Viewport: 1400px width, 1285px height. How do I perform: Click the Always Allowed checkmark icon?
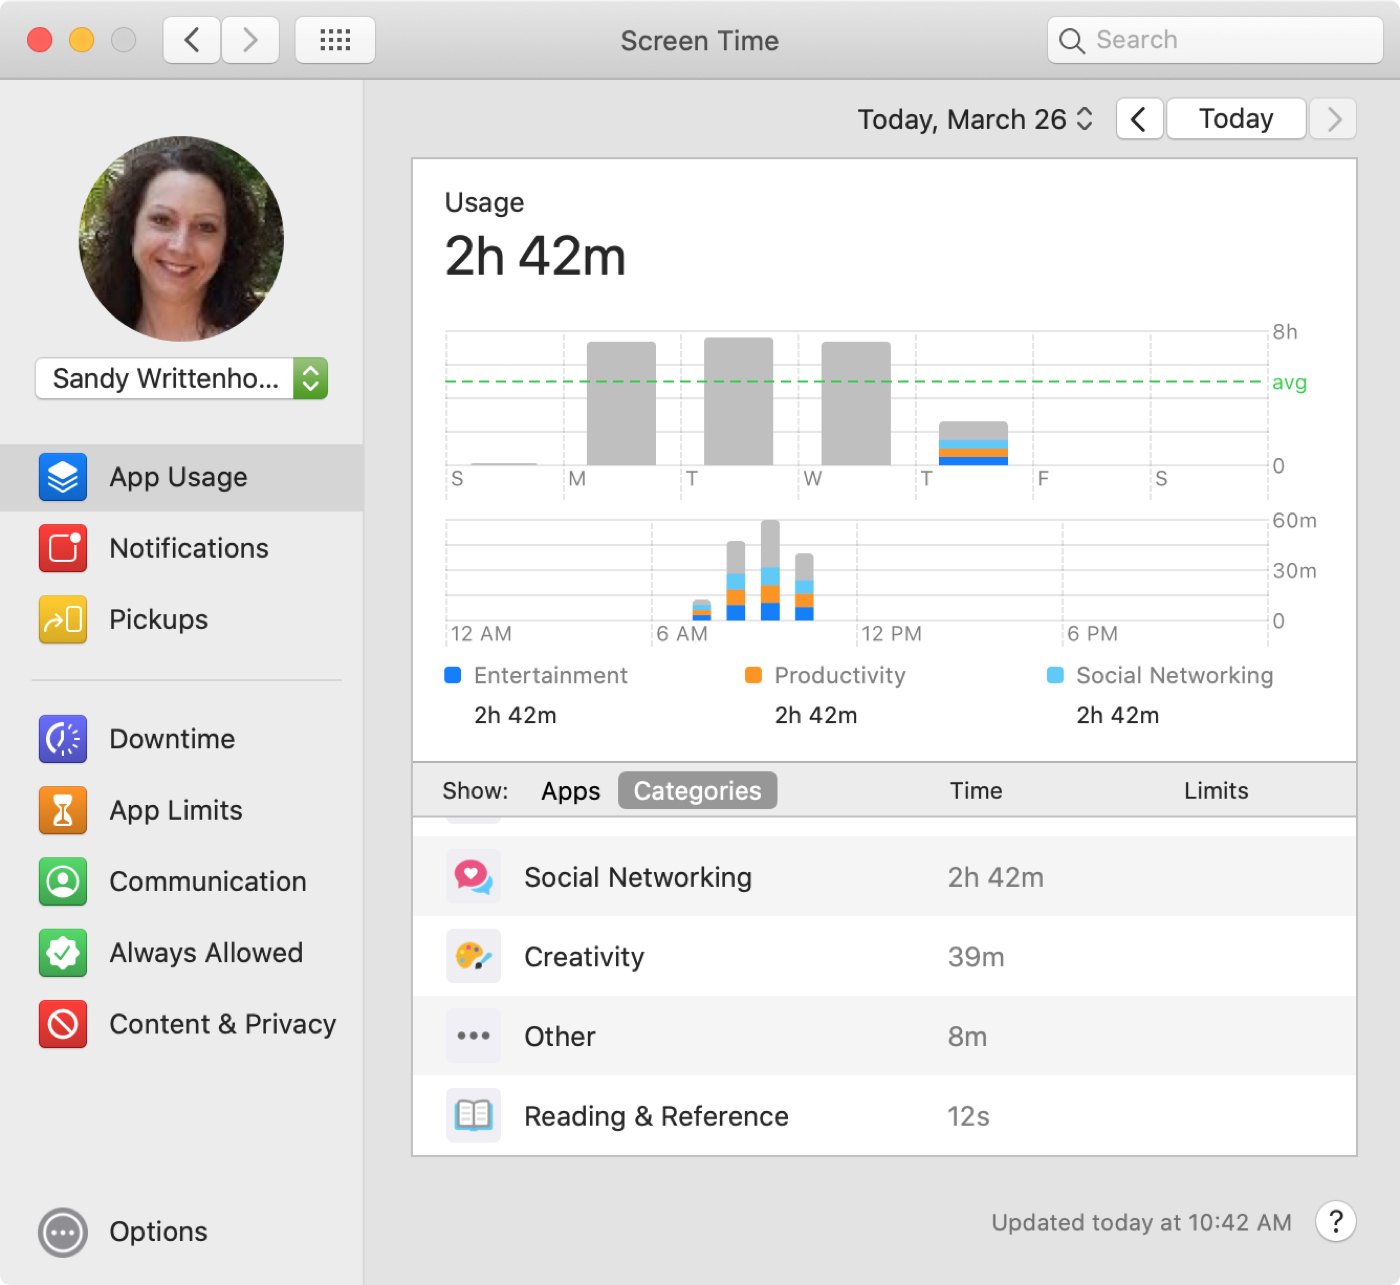tap(62, 952)
